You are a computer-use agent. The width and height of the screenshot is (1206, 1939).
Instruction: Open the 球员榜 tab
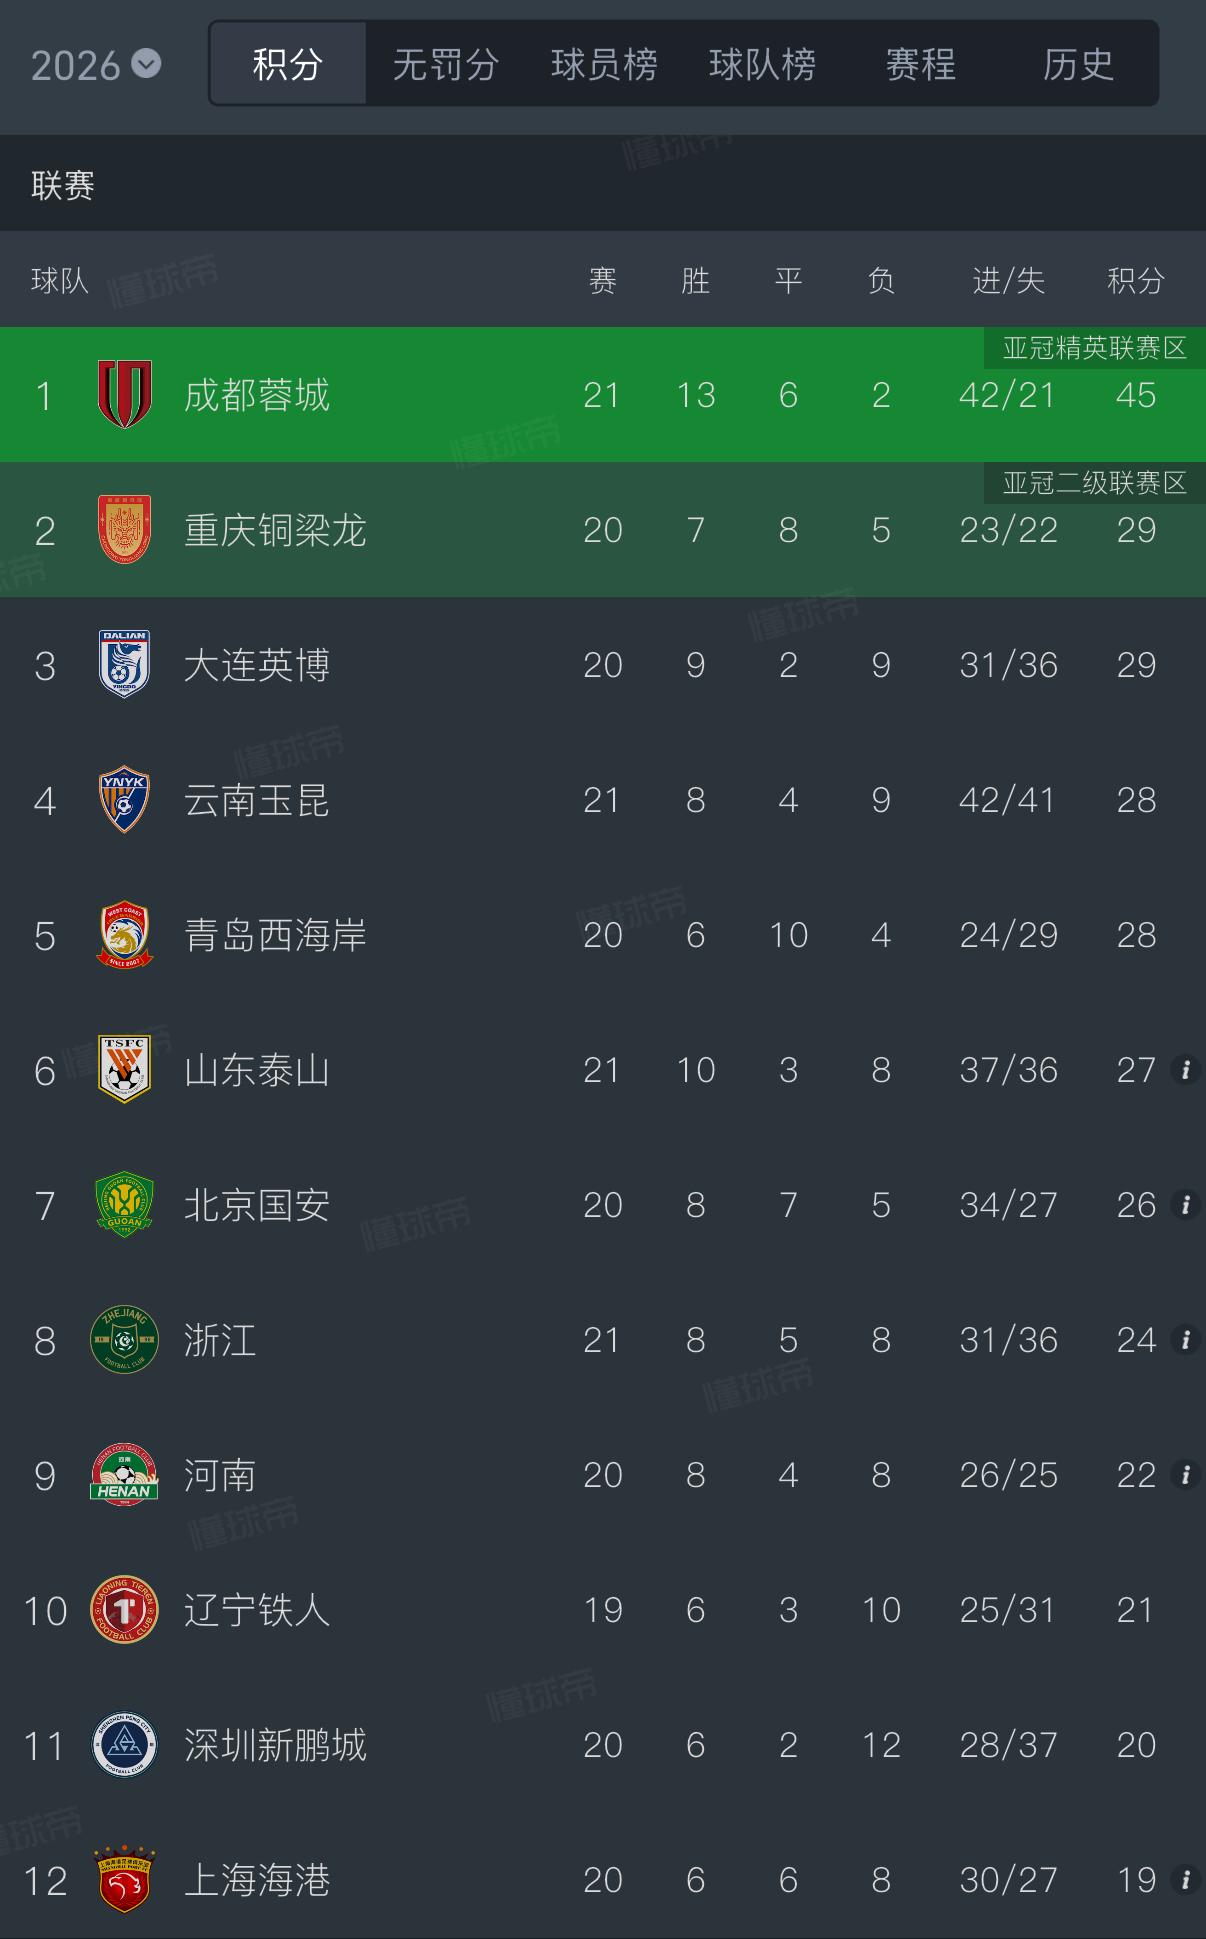[604, 65]
